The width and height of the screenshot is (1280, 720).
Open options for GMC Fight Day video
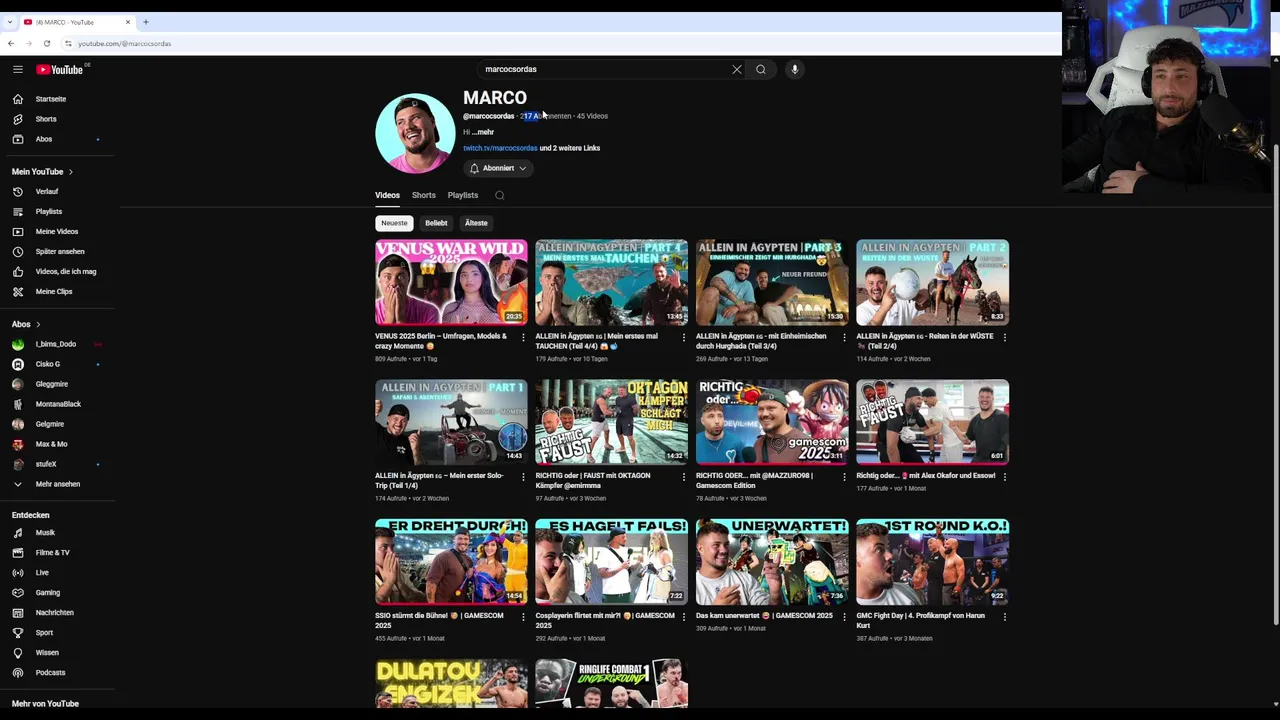(1004, 617)
